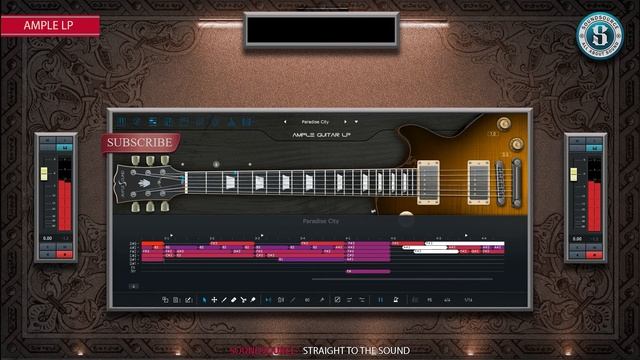Select the eraser tool
Screen dimensions: 640x360
click(x=233, y=300)
